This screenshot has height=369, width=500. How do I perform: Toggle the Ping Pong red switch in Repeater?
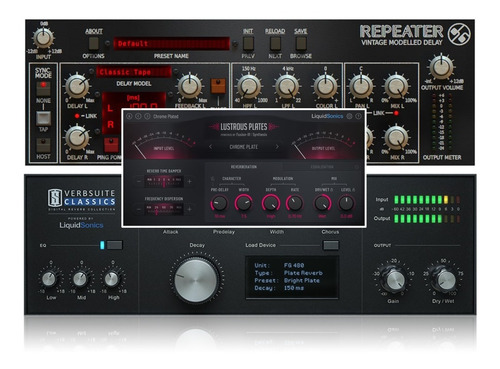pyautogui.click(x=111, y=145)
